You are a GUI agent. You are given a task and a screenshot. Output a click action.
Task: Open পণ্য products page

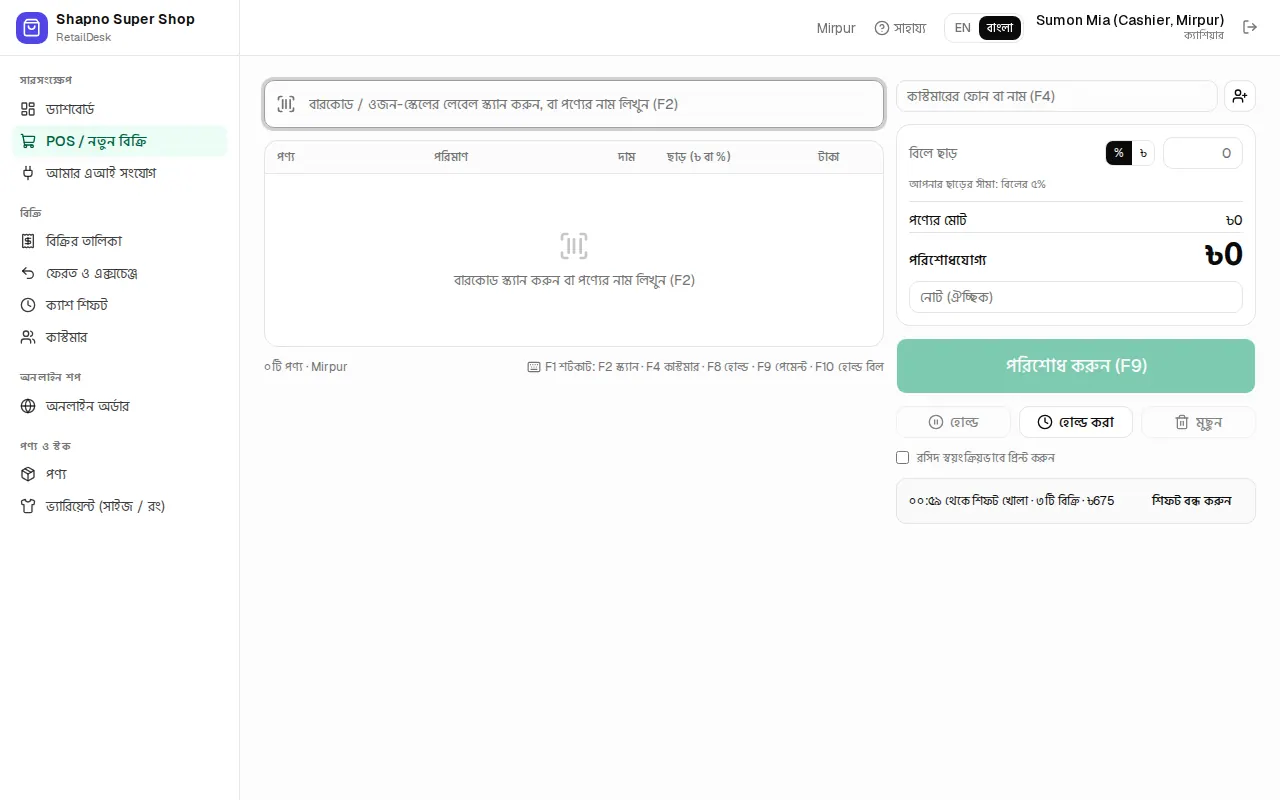point(120,474)
